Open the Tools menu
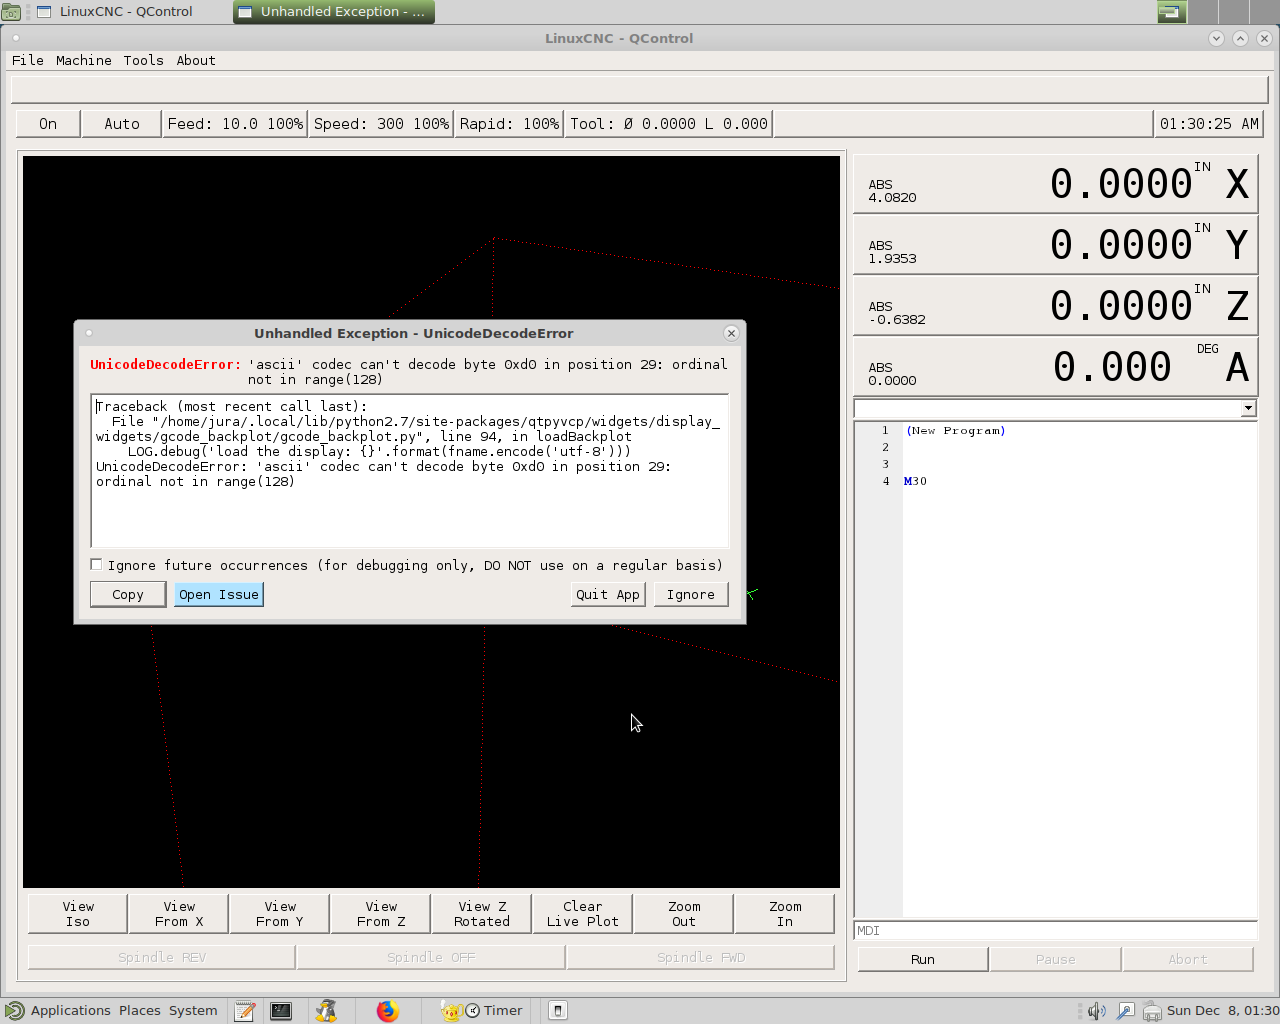 (x=143, y=60)
